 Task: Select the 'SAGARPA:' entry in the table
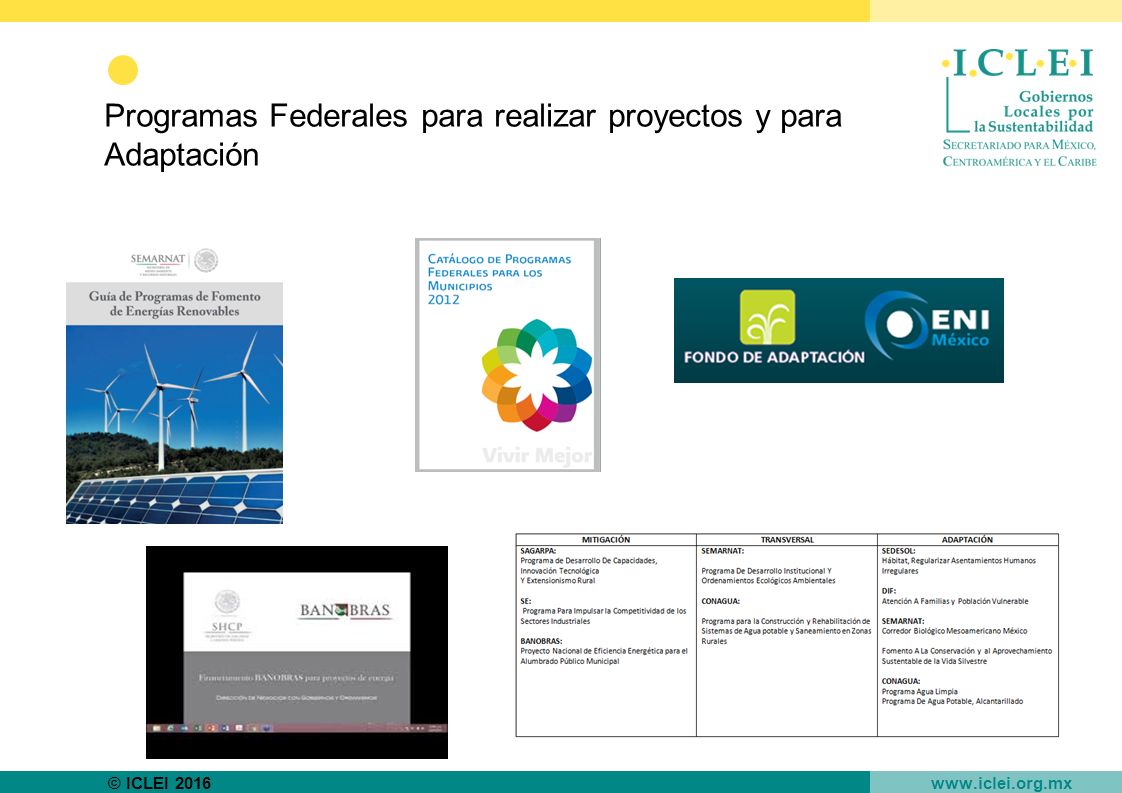click(538, 551)
